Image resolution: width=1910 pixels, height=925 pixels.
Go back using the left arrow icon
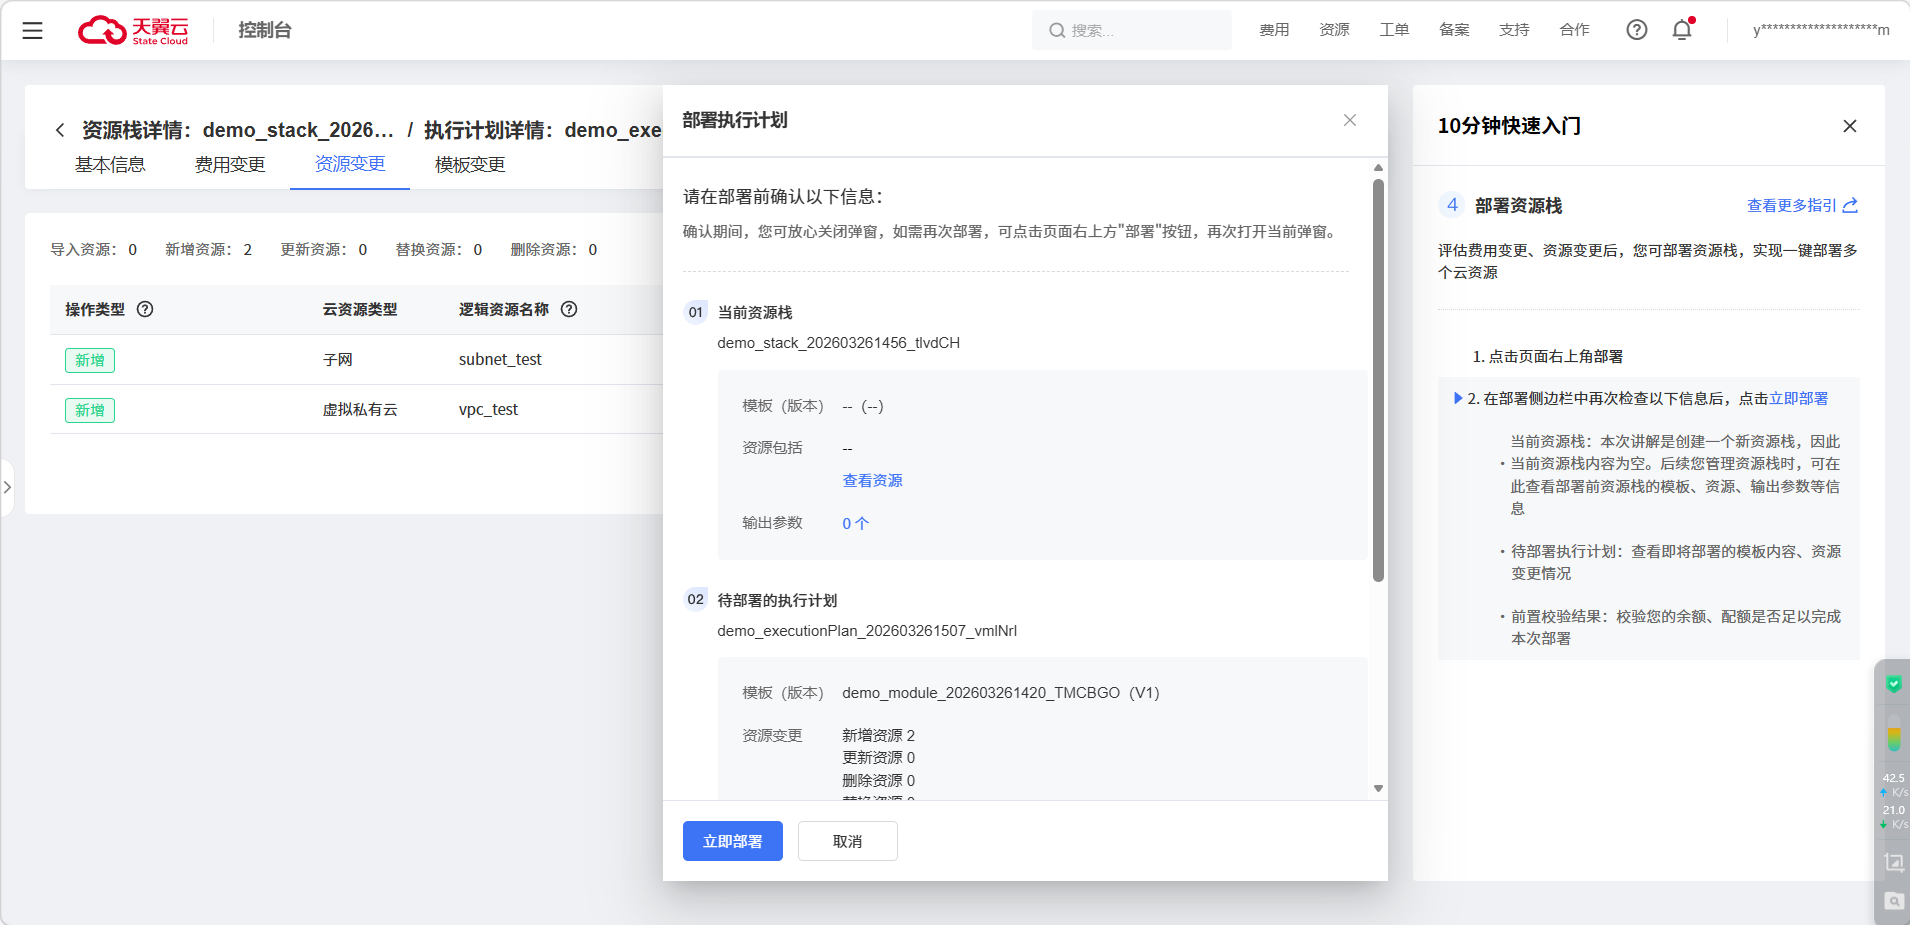click(60, 130)
